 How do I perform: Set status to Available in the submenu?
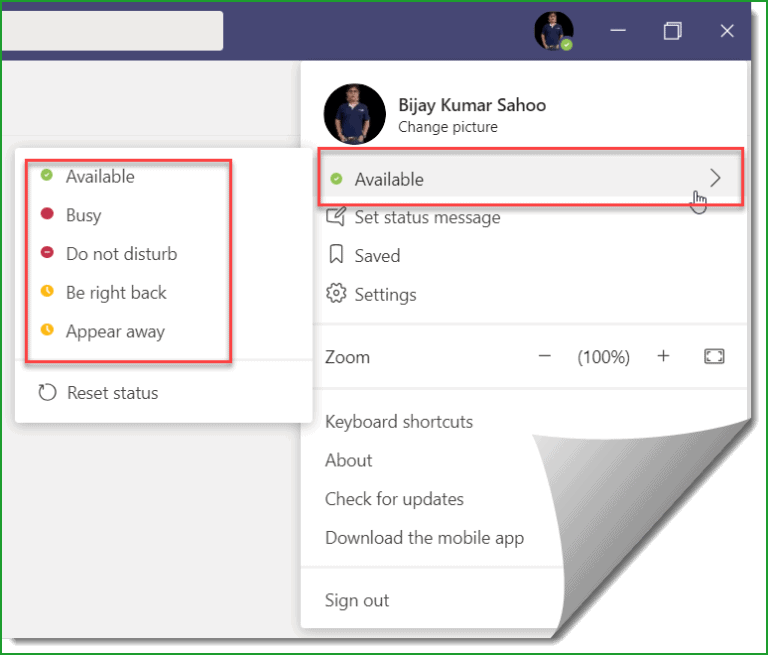99,177
